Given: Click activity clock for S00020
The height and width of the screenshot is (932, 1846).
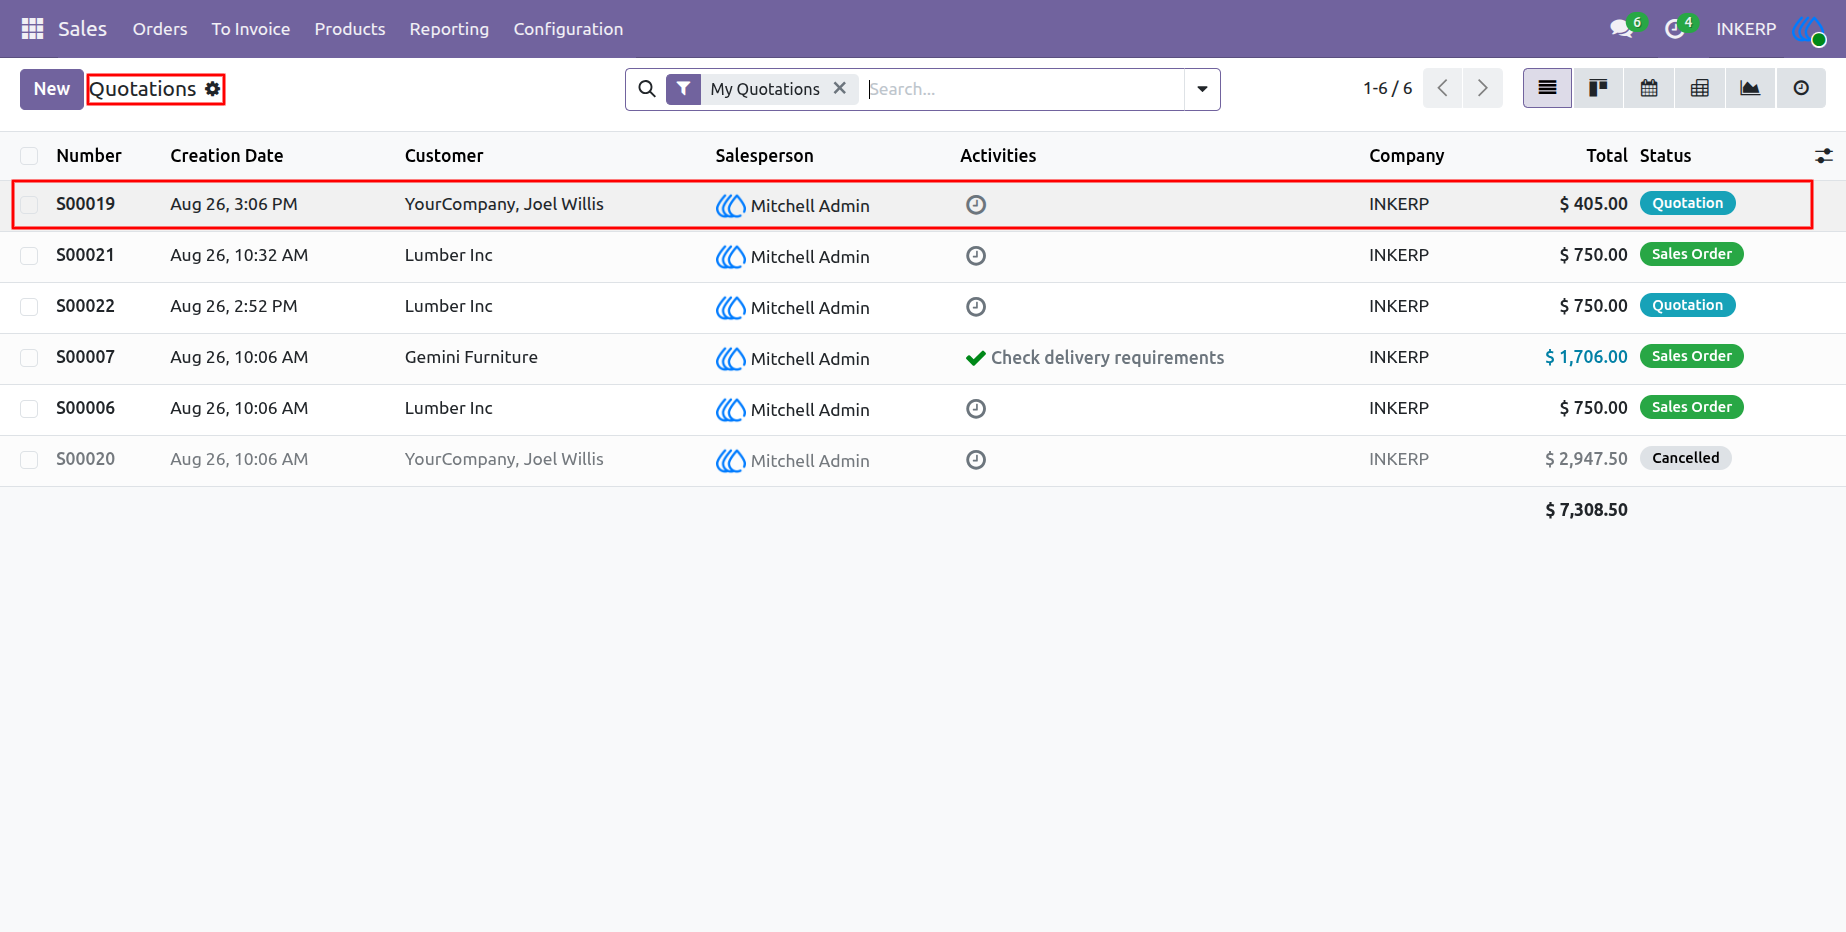Looking at the screenshot, I should point(976,460).
